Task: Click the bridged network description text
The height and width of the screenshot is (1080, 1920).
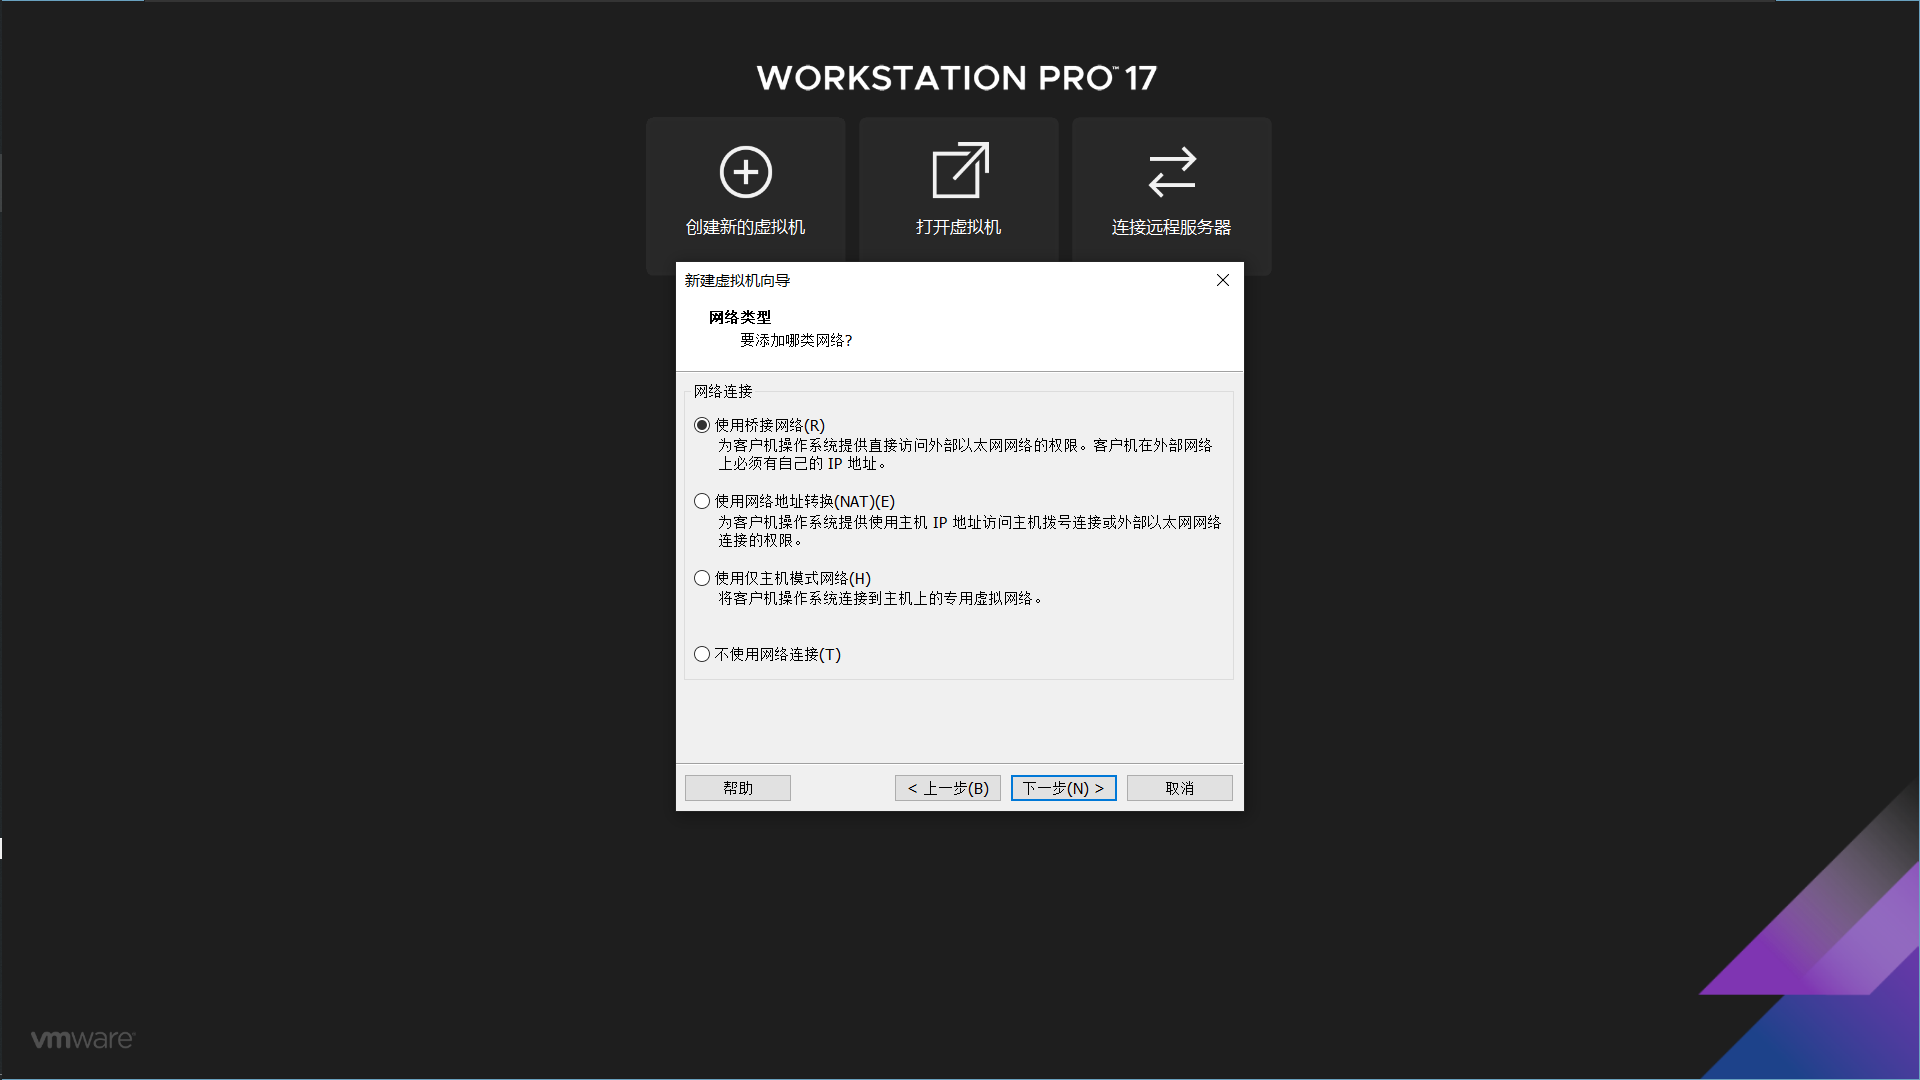Action: [965, 454]
